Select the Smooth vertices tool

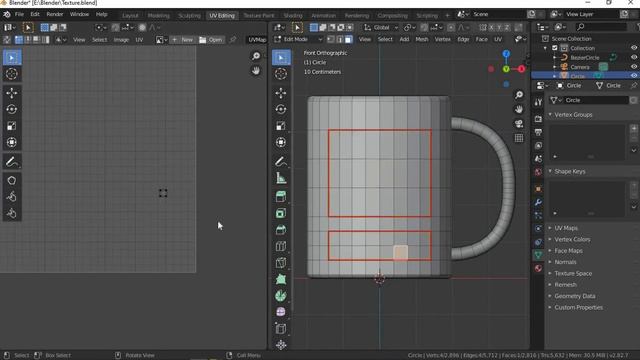pos(281,312)
